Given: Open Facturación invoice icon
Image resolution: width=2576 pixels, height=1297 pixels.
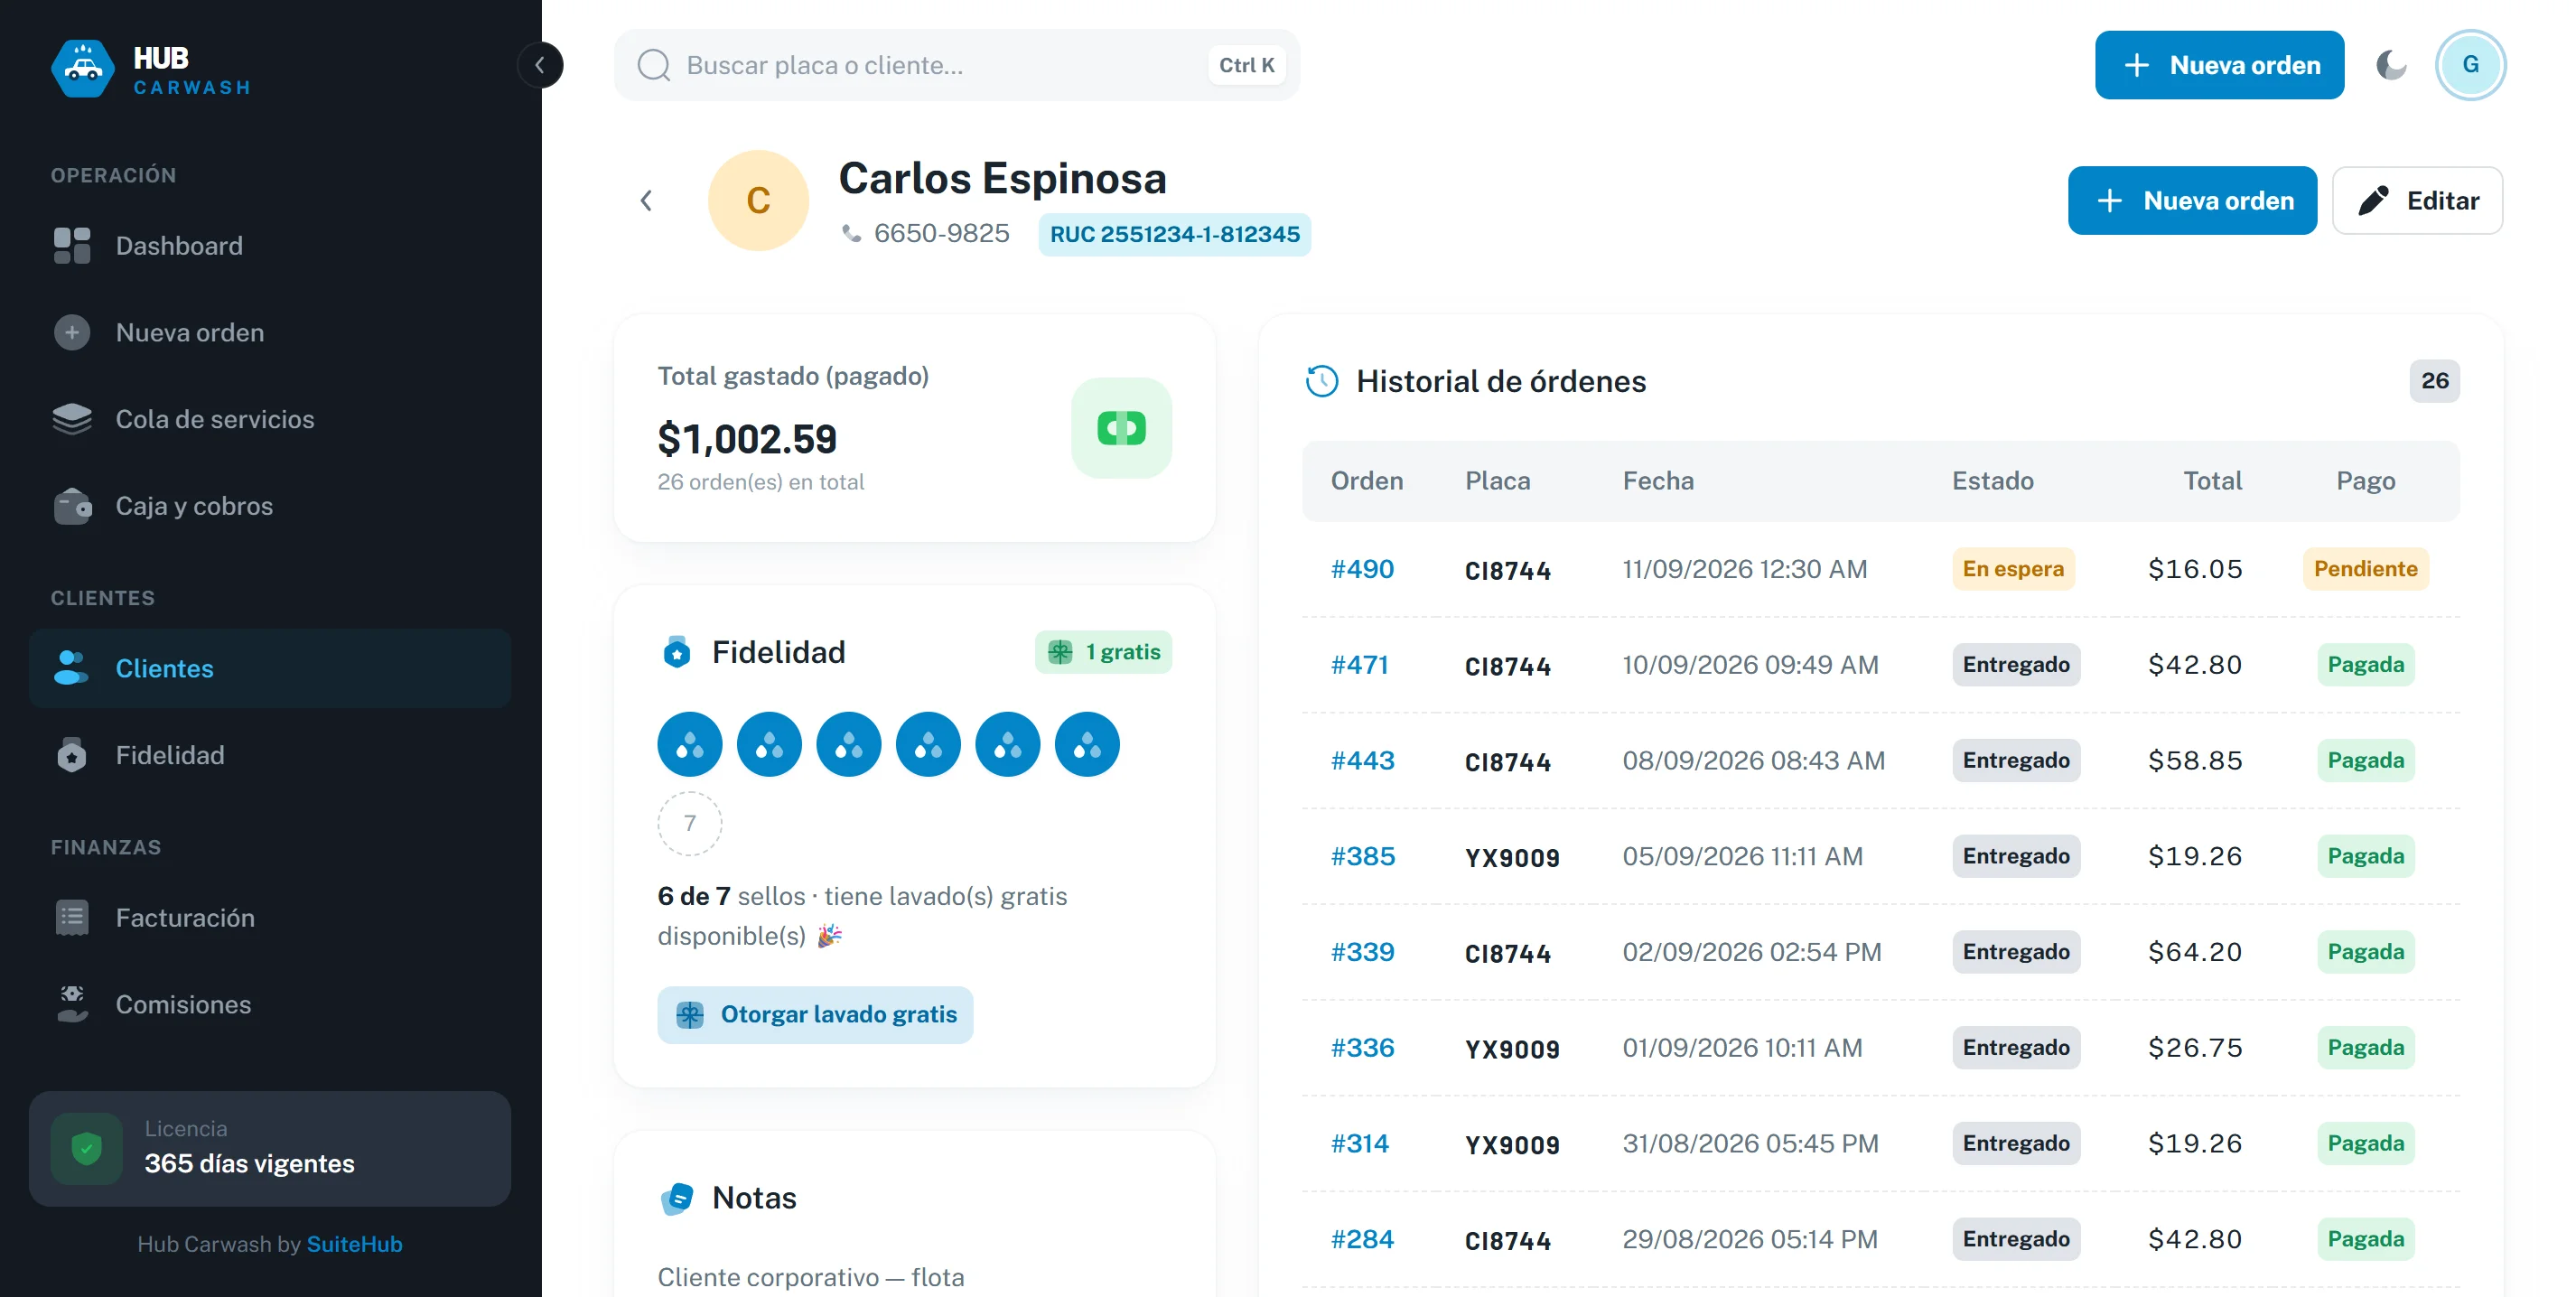Looking at the screenshot, I should [72, 918].
